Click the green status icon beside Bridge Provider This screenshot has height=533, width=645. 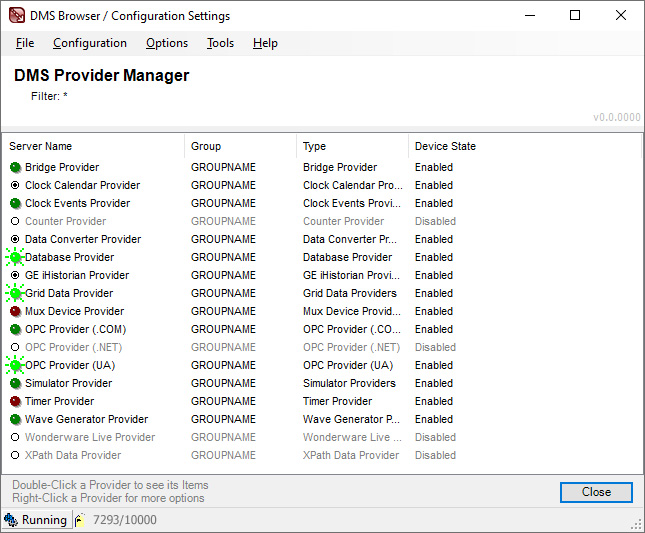(x=15, y=168)
